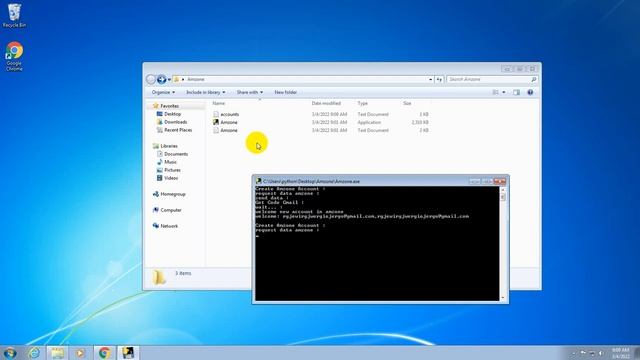
Task: Click the console scrollbar up arrow
Action: (503, 189)
